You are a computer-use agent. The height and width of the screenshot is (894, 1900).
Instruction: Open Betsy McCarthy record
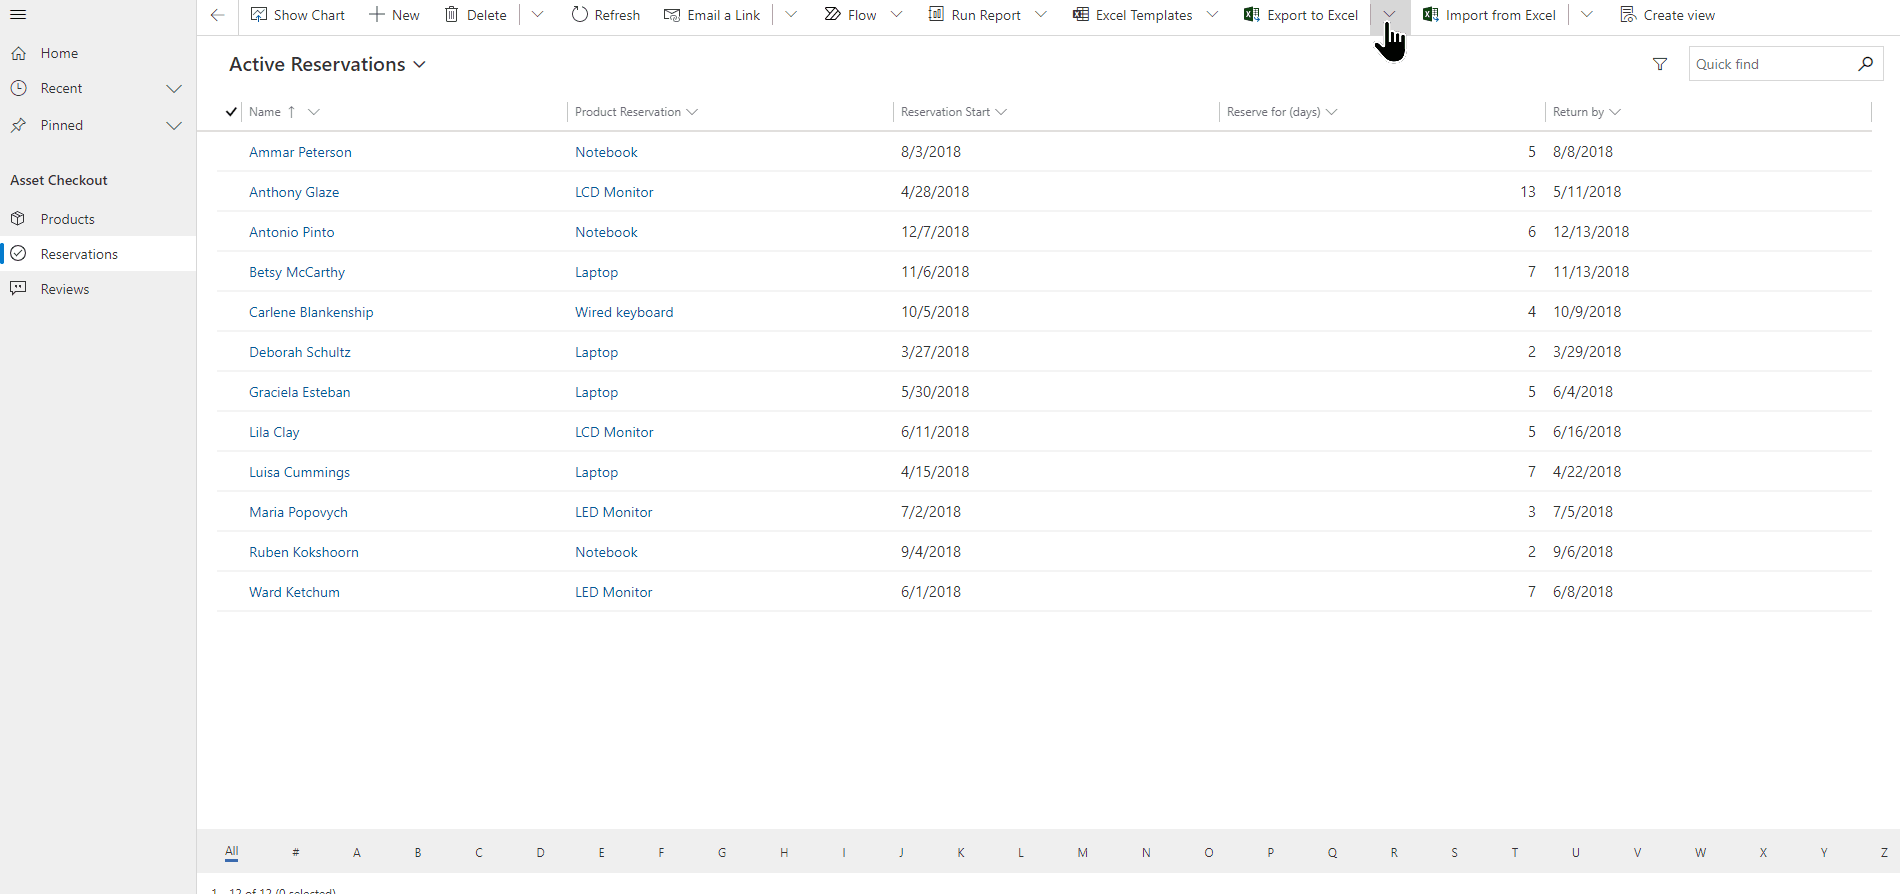(297, 272)
